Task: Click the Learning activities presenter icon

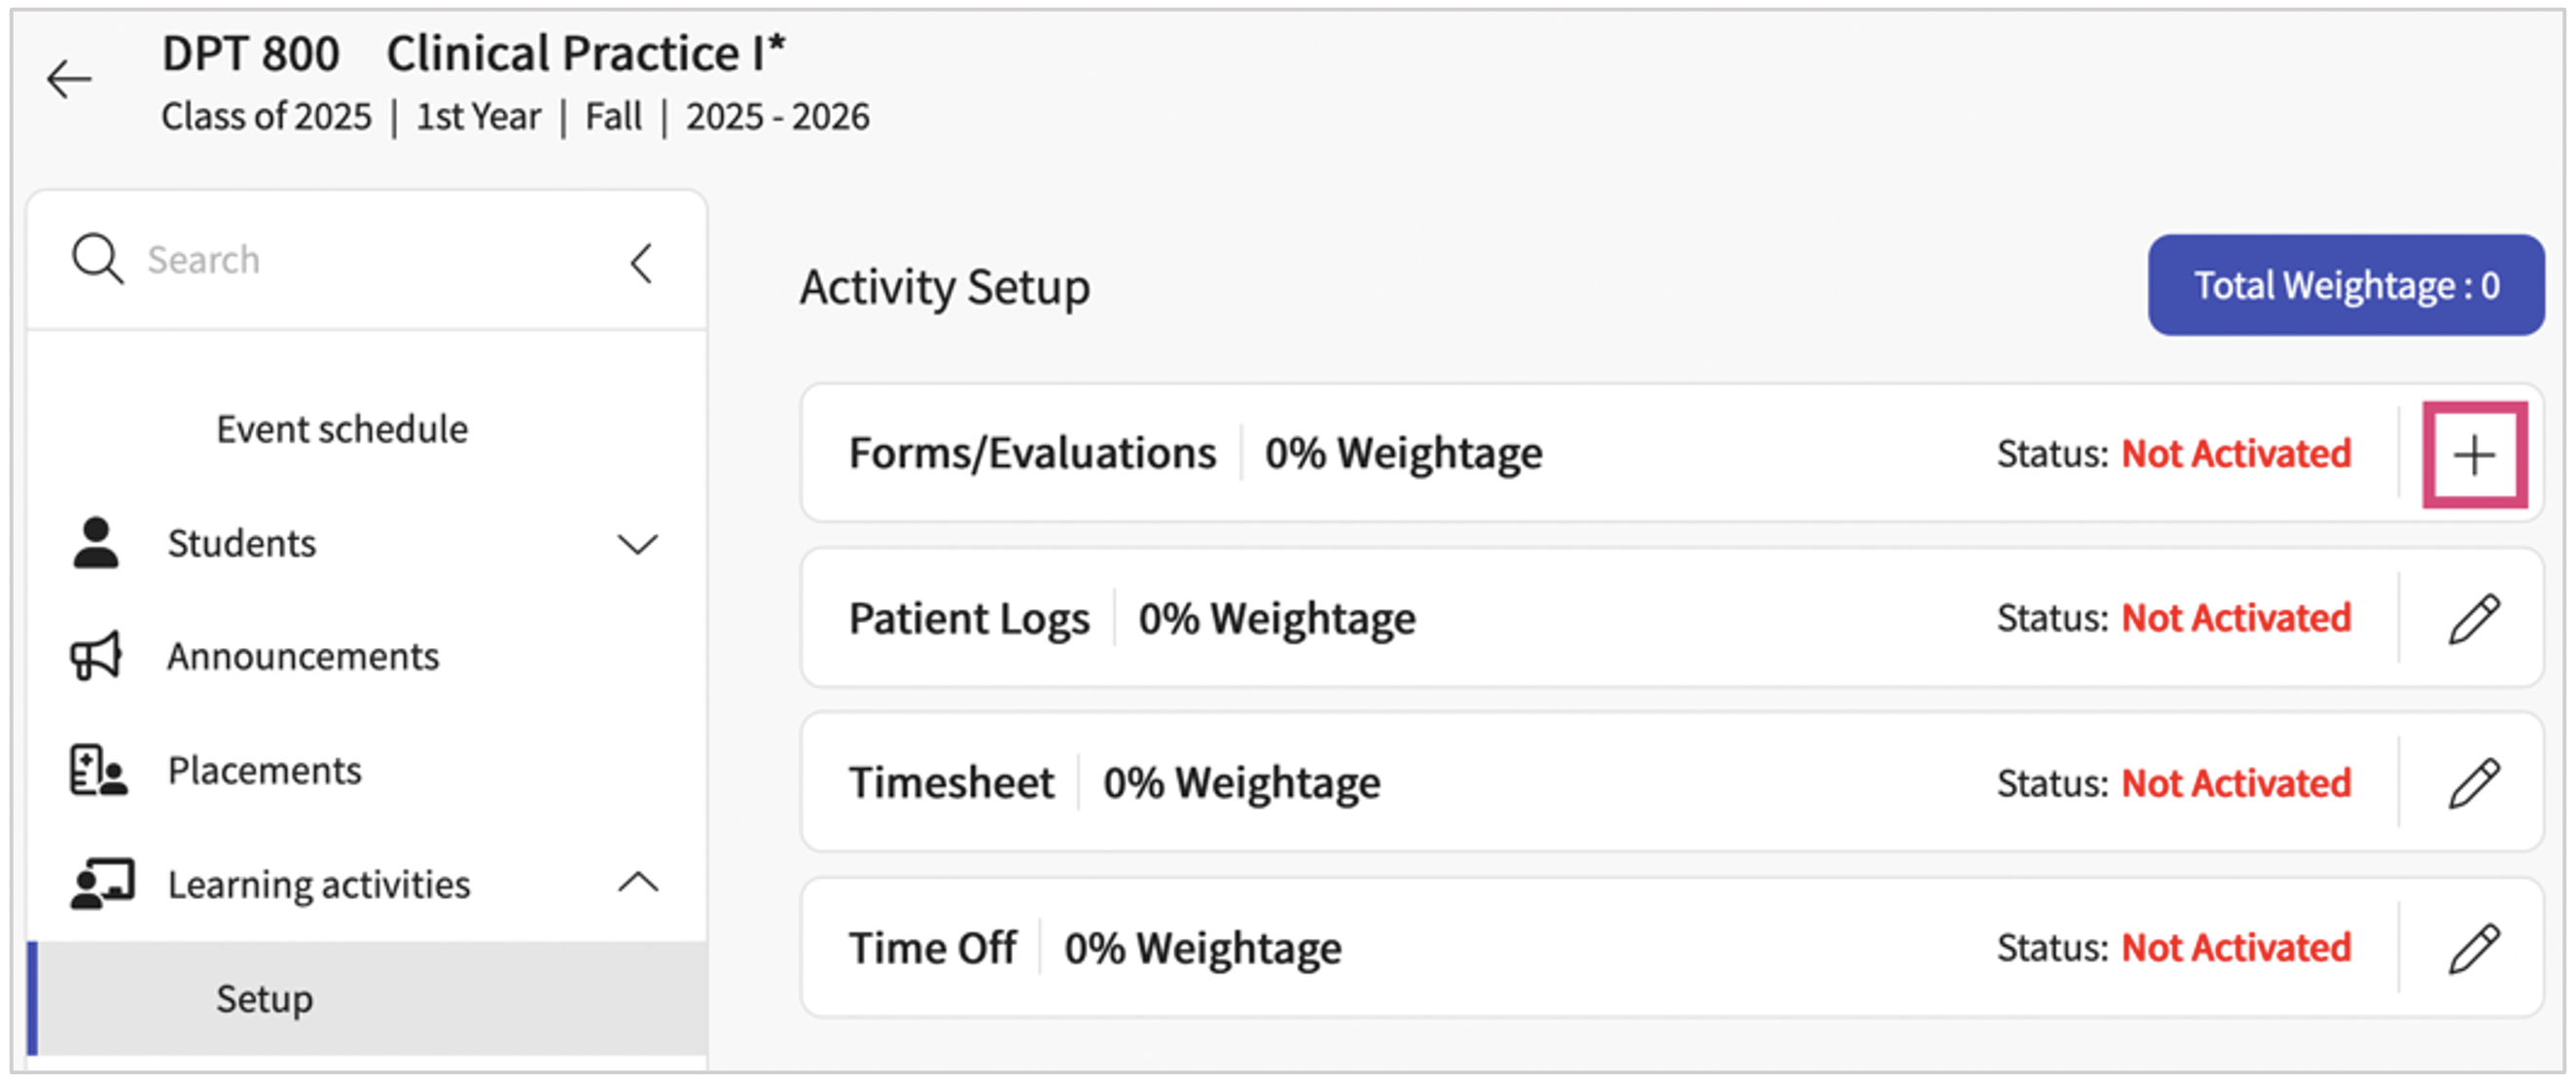Action: (x=101, y=884)
